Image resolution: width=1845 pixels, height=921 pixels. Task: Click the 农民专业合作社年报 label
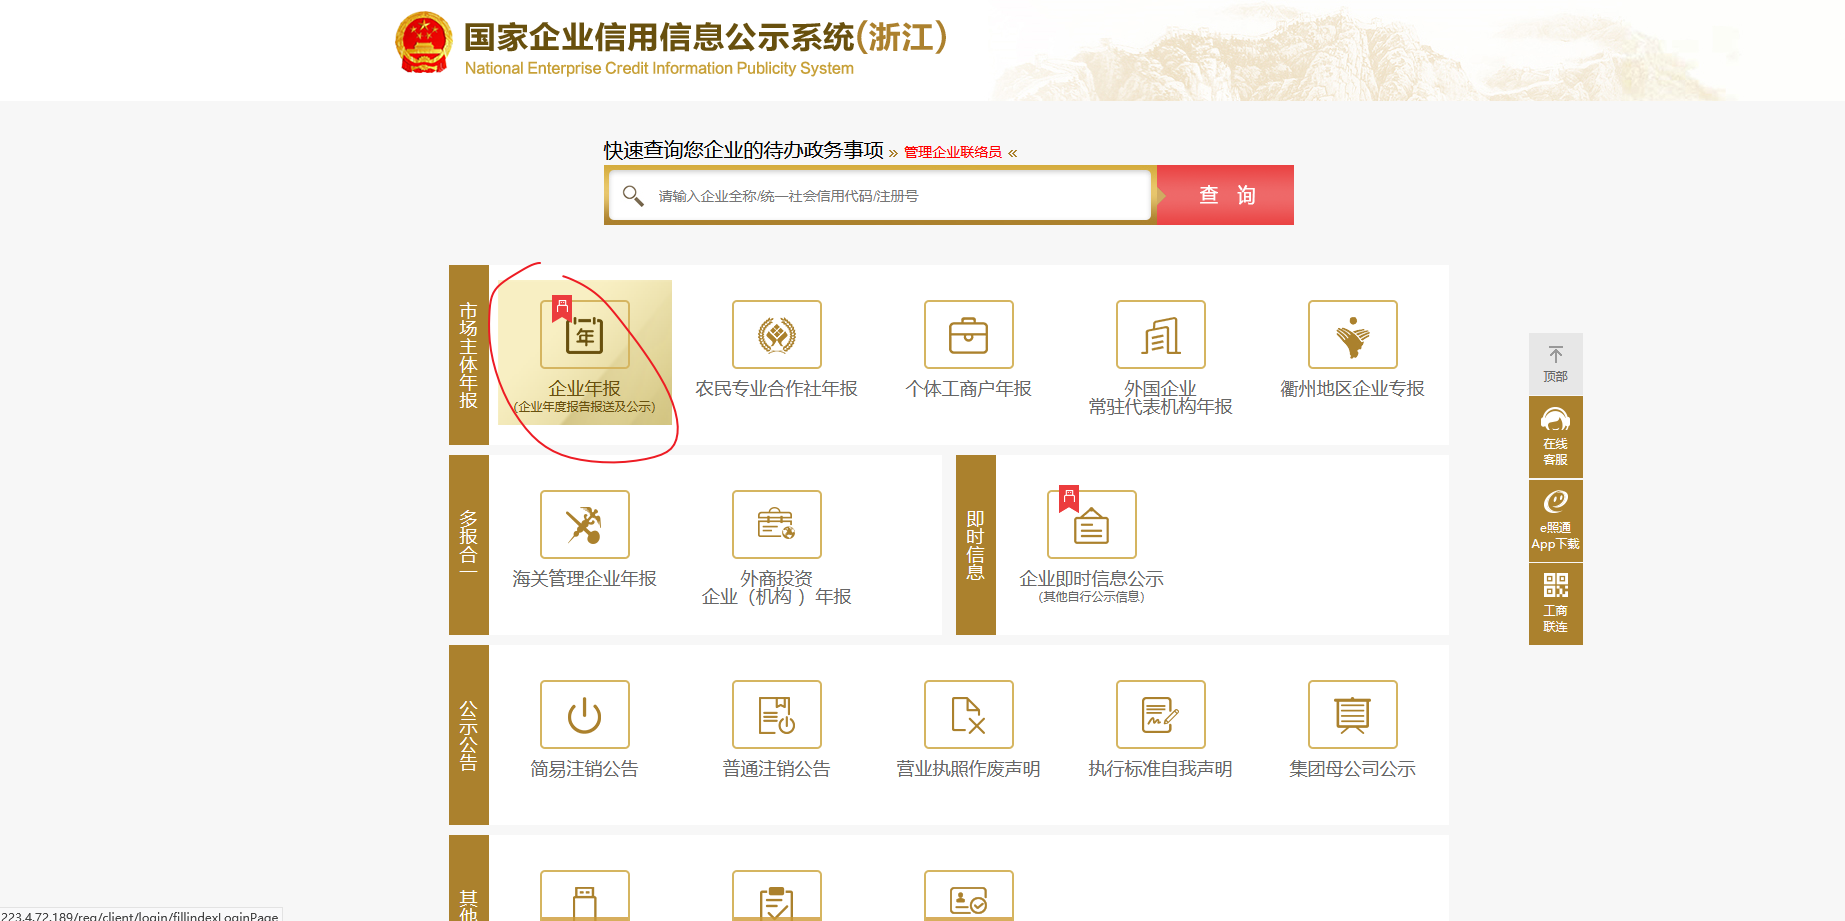click(x=777, y=388)
